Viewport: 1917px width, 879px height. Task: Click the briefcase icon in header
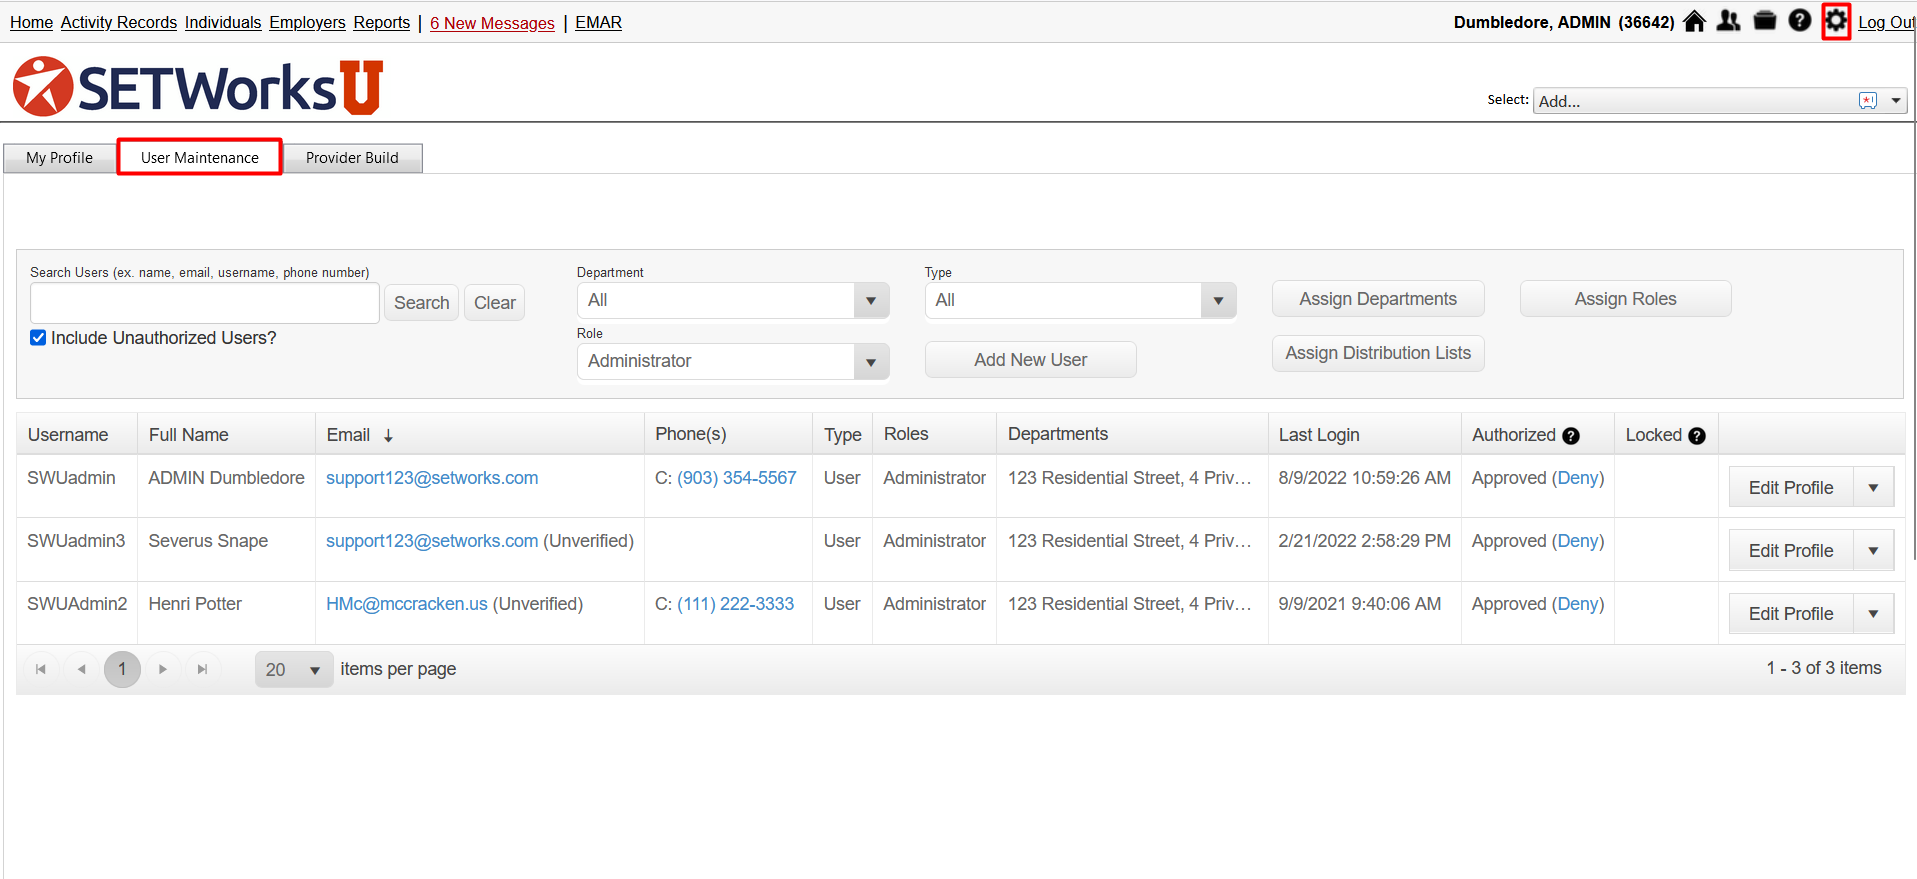coord(1765,21)
